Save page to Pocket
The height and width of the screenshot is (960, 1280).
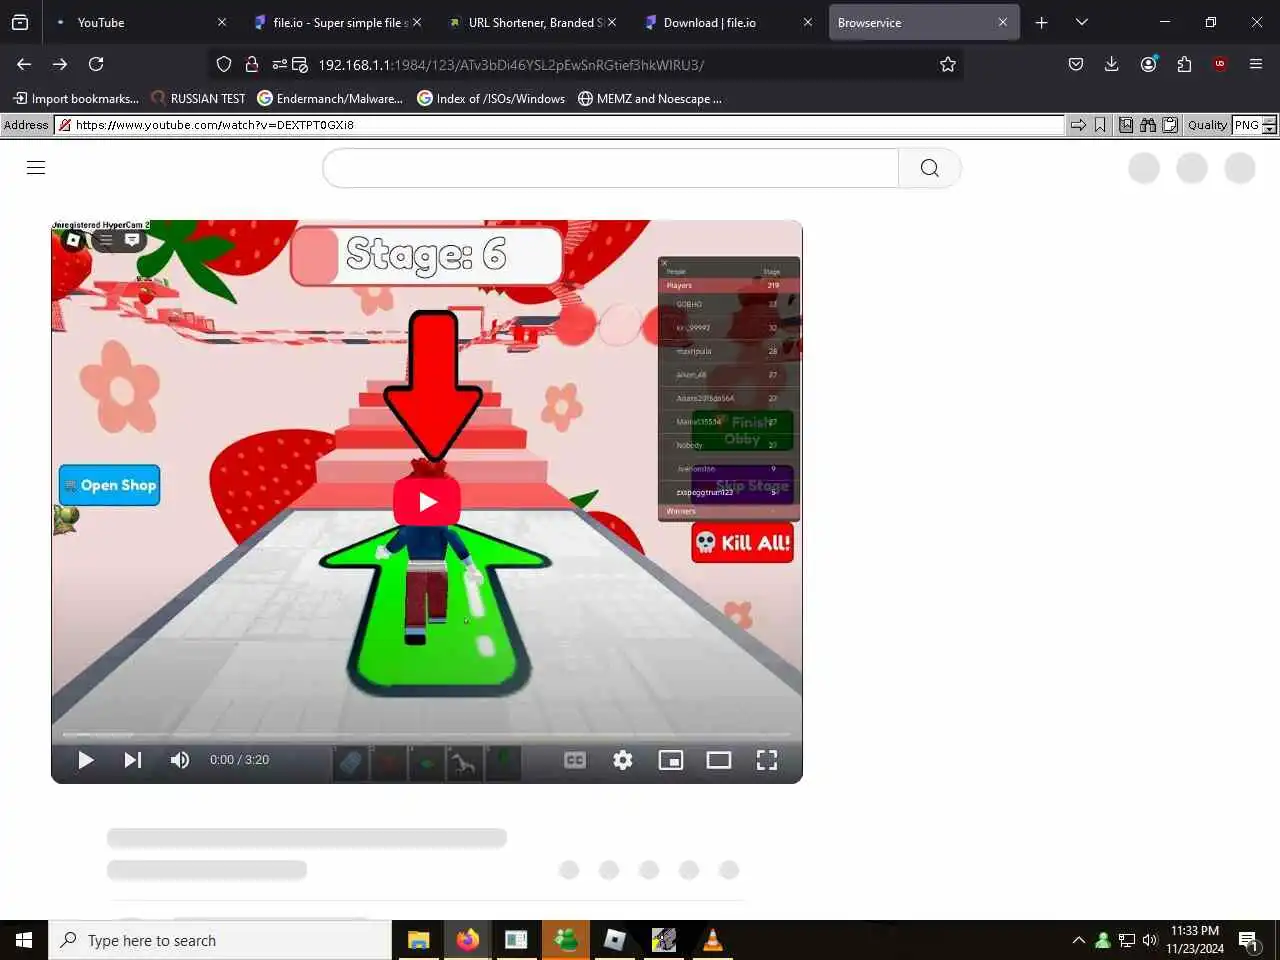click(x=1076, y=64)
